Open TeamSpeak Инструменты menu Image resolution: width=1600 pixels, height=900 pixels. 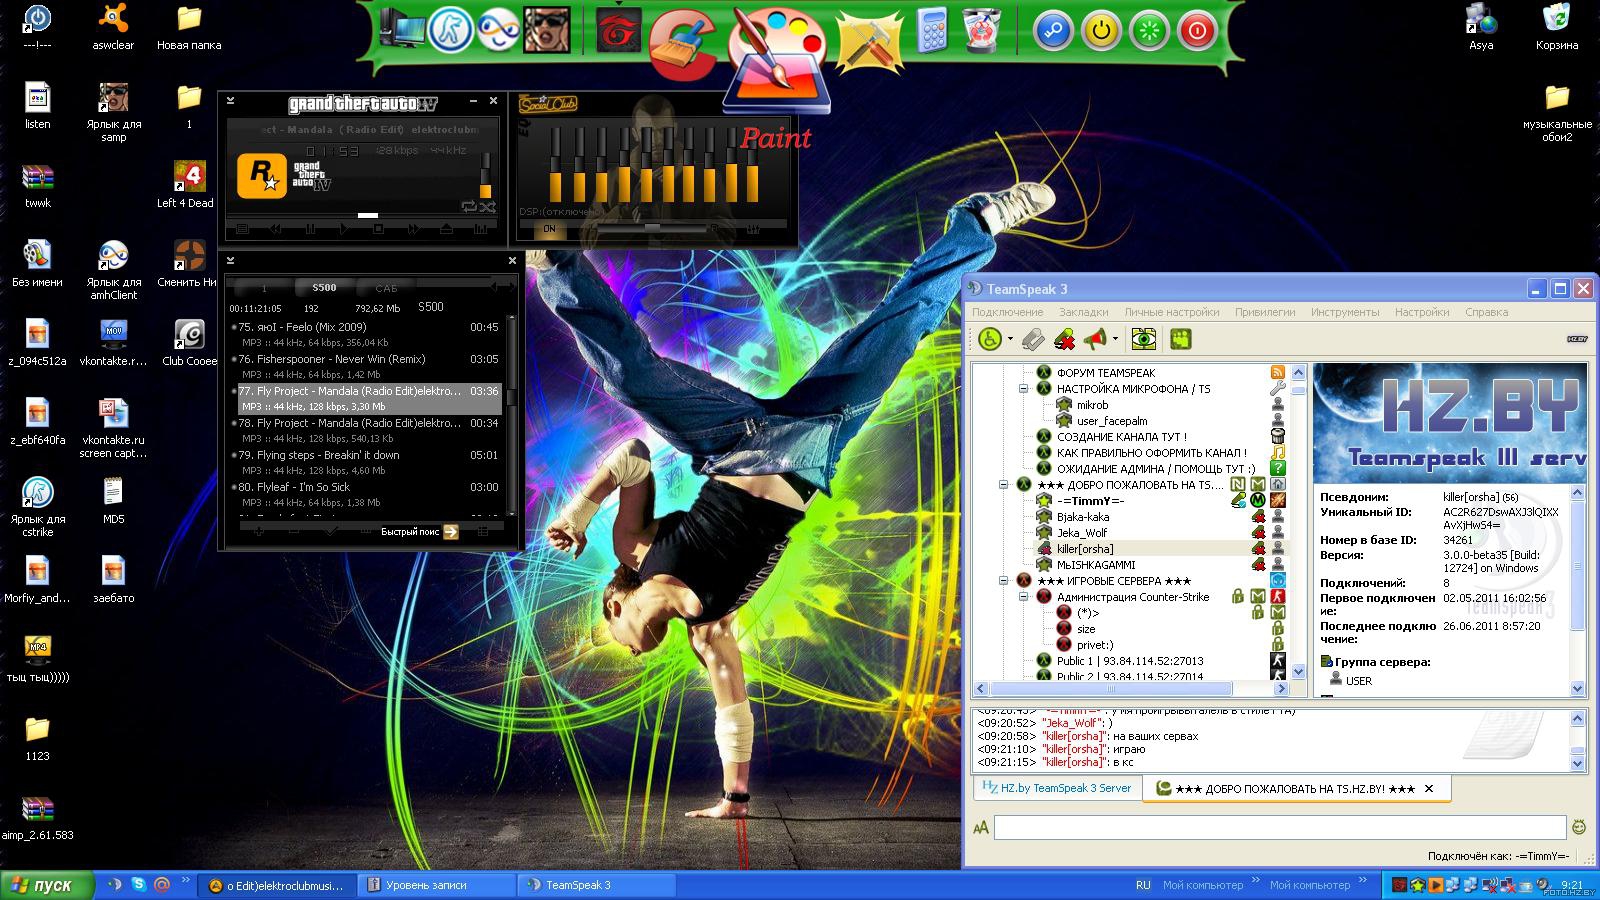(1344, 312)
